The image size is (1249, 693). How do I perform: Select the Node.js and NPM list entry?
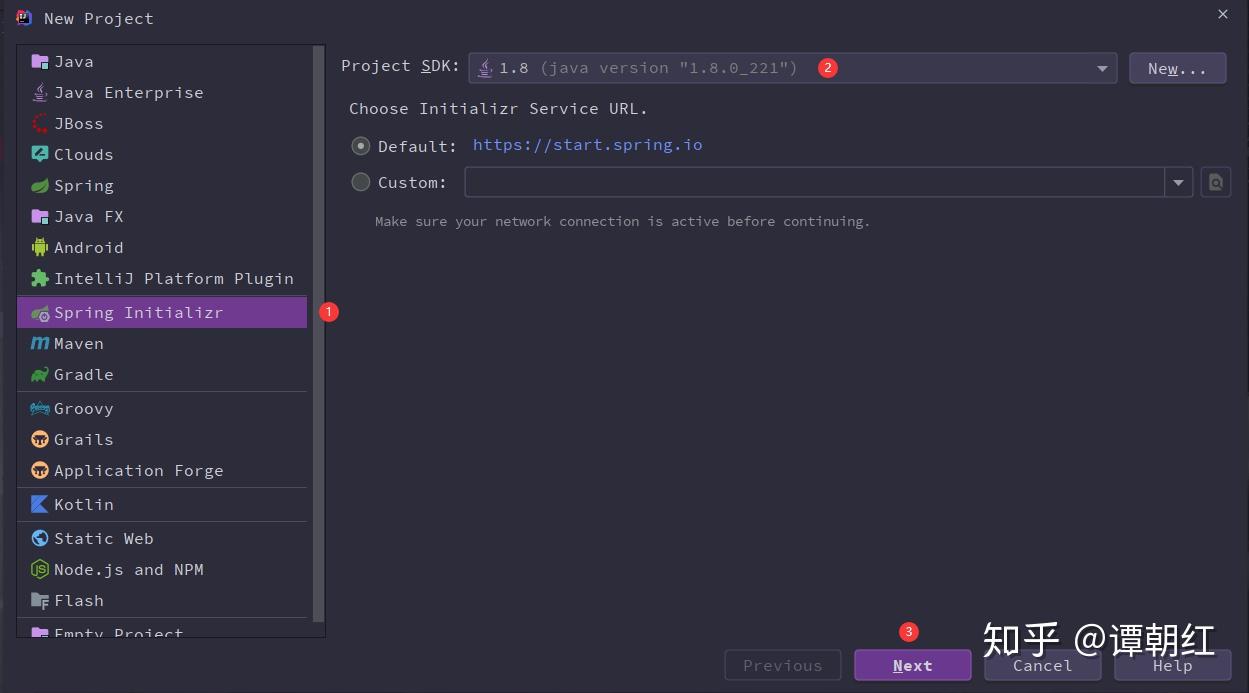coord(162,569)
